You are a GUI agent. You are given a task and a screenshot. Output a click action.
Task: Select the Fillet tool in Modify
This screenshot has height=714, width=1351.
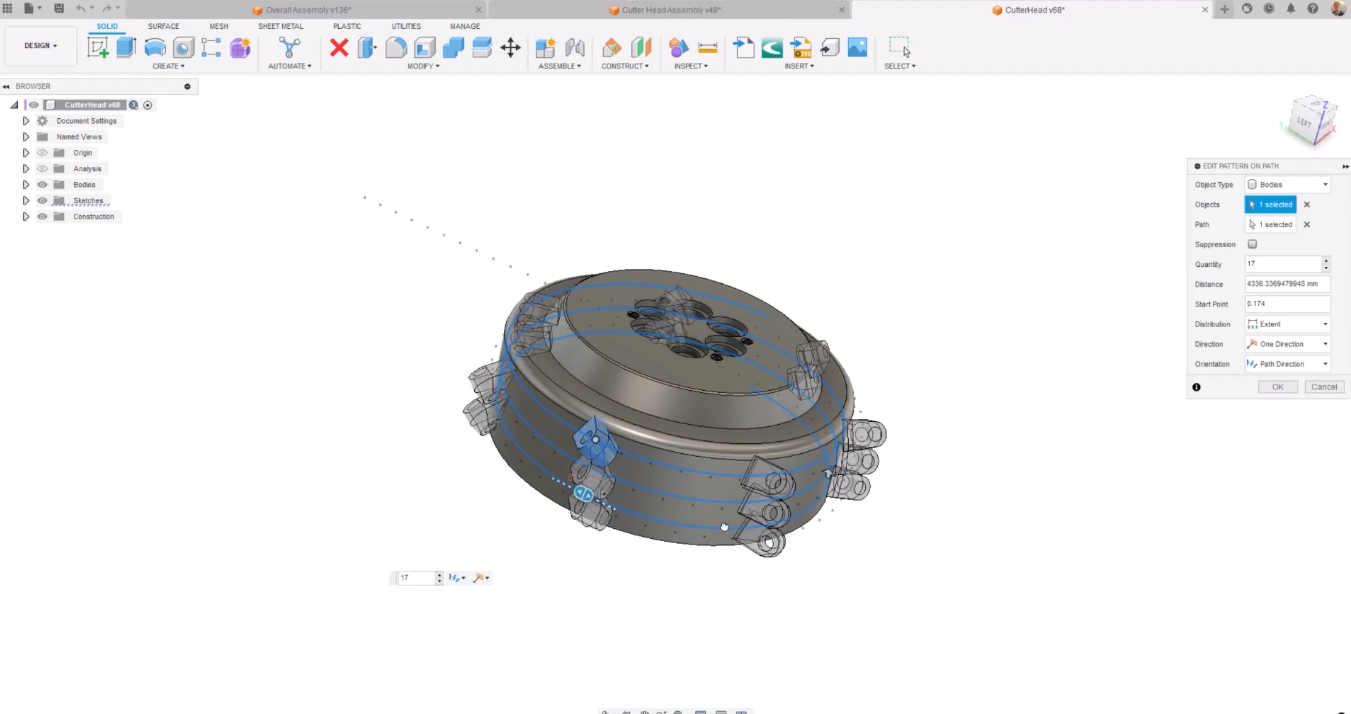pos(396,48)
